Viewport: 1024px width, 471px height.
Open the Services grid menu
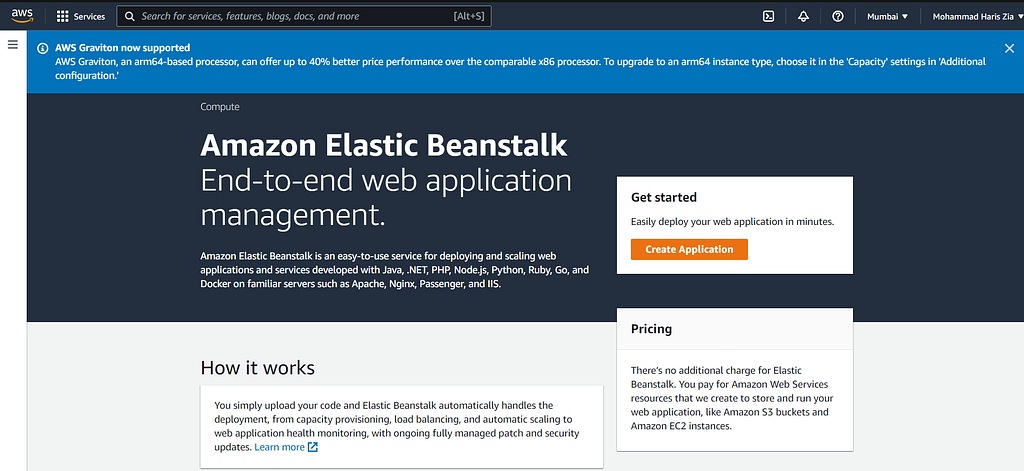click(x=63, y=16)
